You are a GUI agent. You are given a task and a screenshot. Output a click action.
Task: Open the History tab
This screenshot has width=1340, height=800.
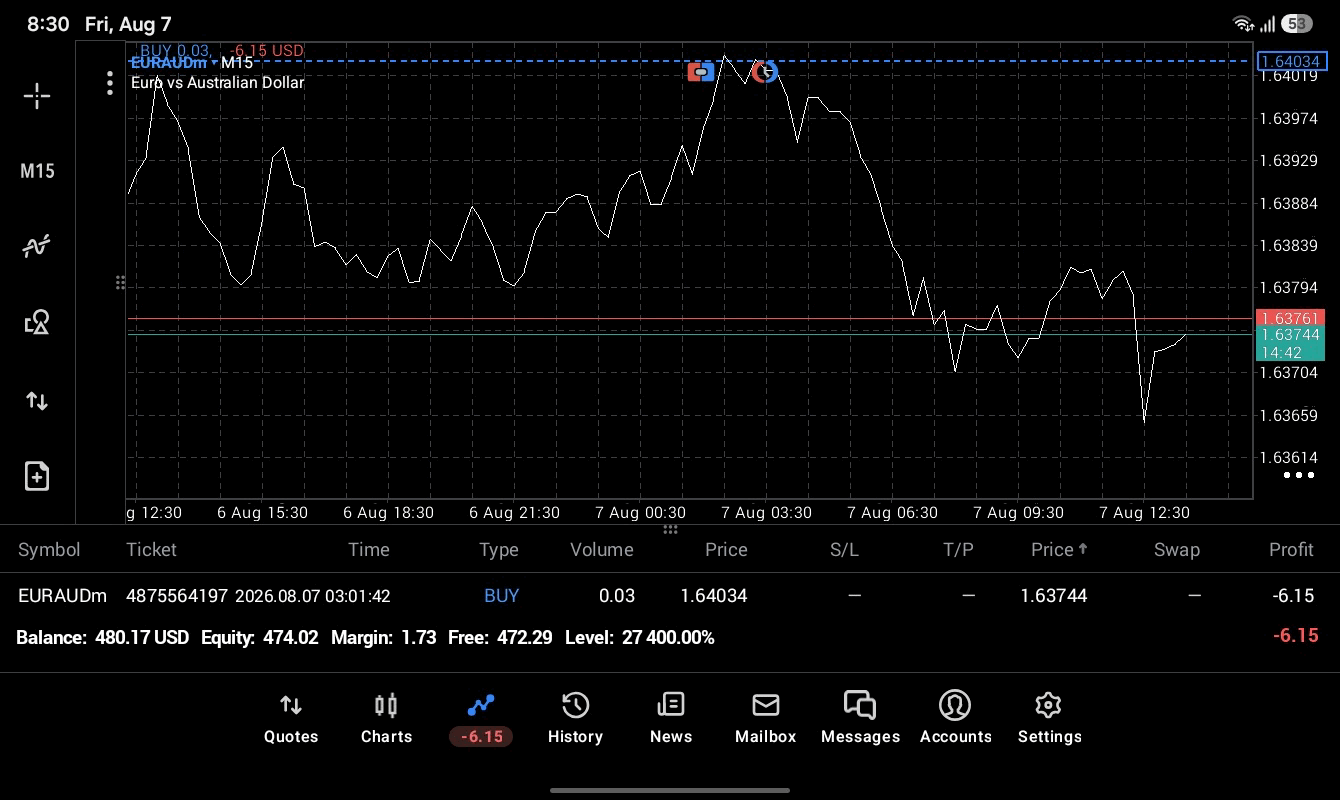point(575,720)
